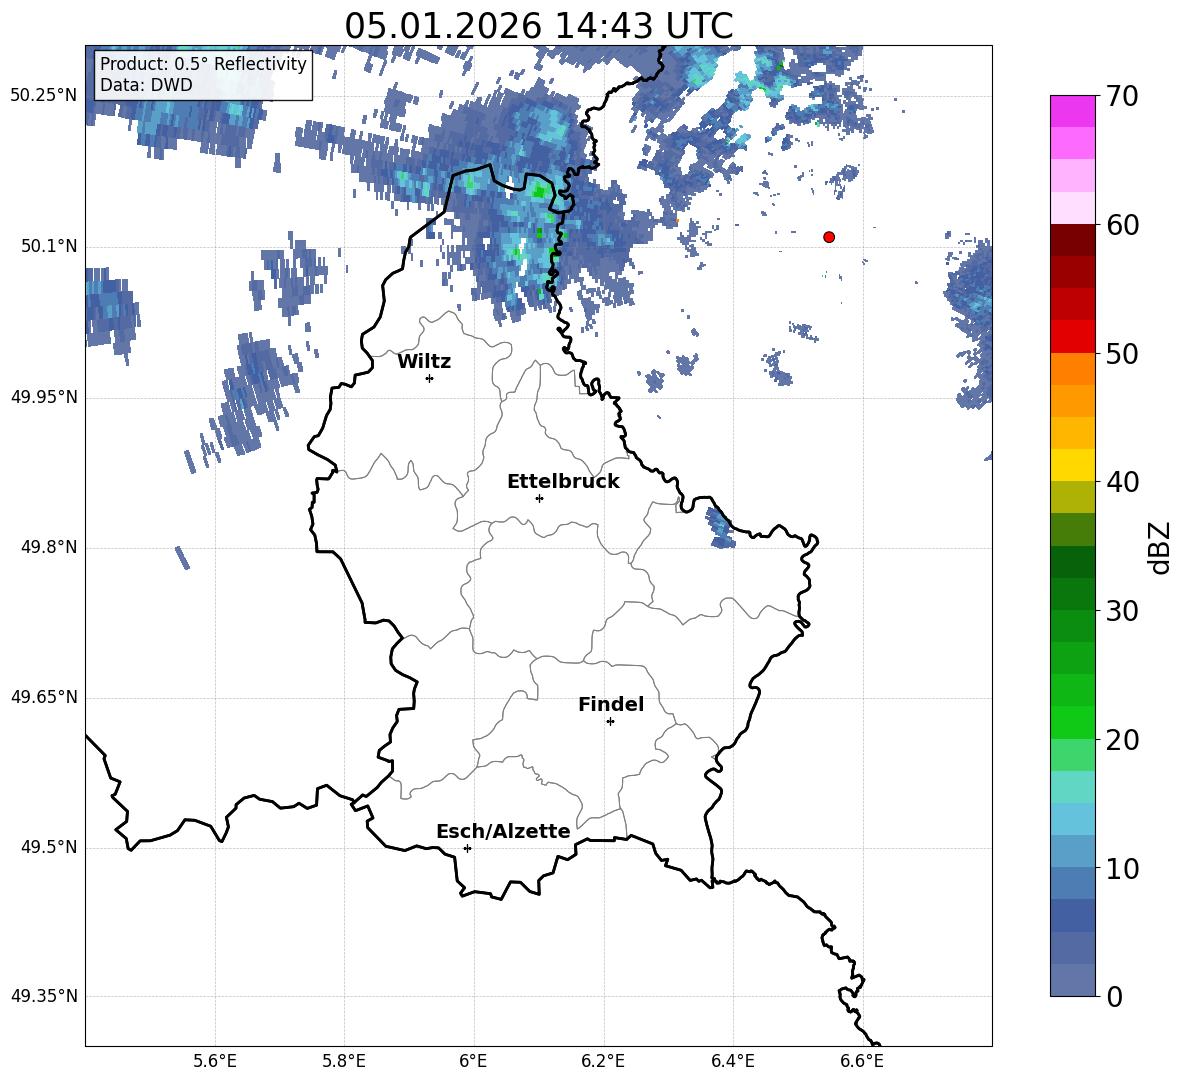Image resolution: width=1184 pixels, height=1081 pixels.
Task: Click the 50 tick on colorbar
Action: pyautogui.click(x=1121, y=353)
